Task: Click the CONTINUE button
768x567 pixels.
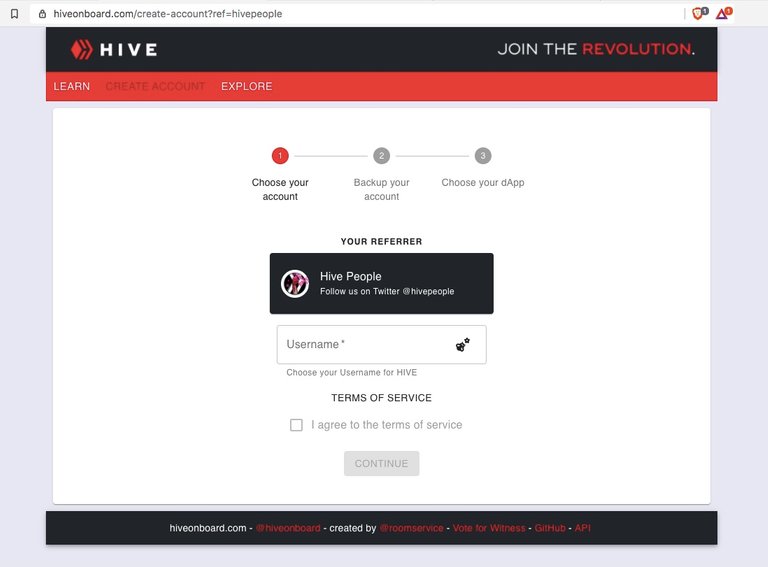Action: [382, 463]
